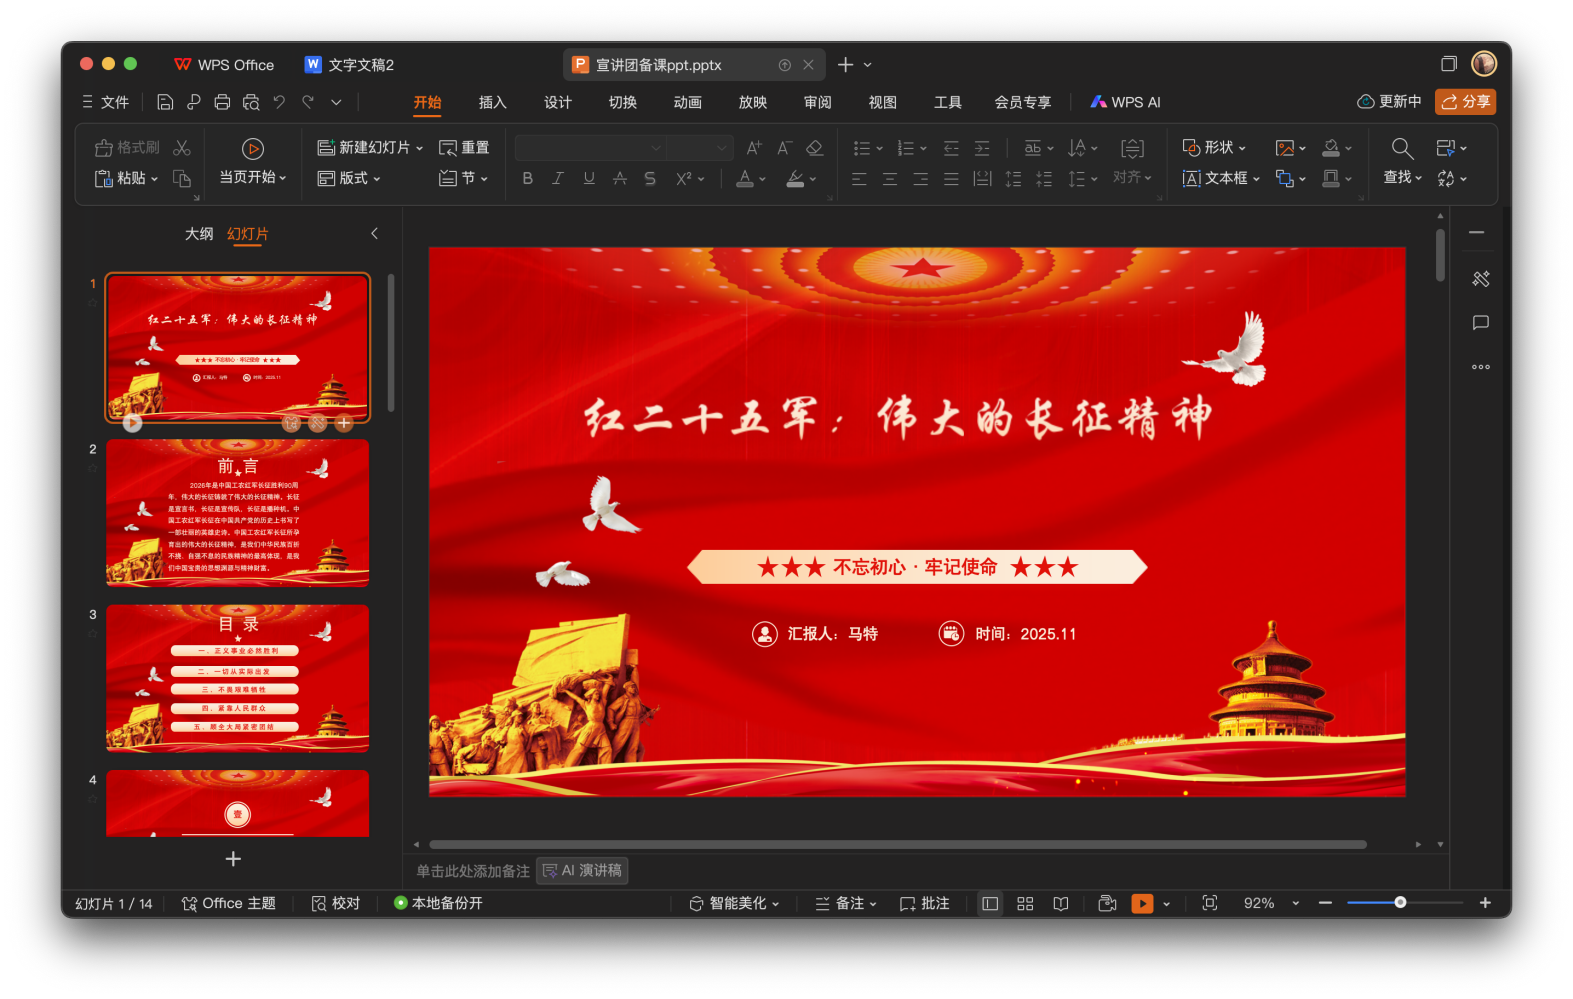The width and height of the screenshot is (1573, 999).
Task: Click the undo arrow icon
Action: (279, 102)
